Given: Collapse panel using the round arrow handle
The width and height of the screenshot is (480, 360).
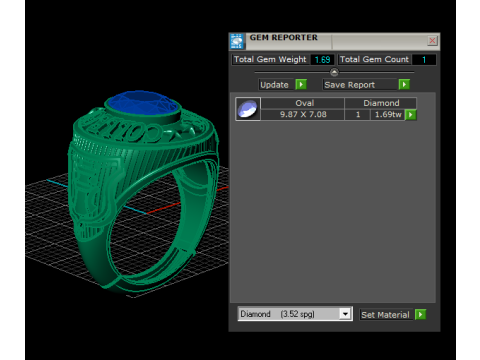Looking at the screenshot, I should point(334,72).
